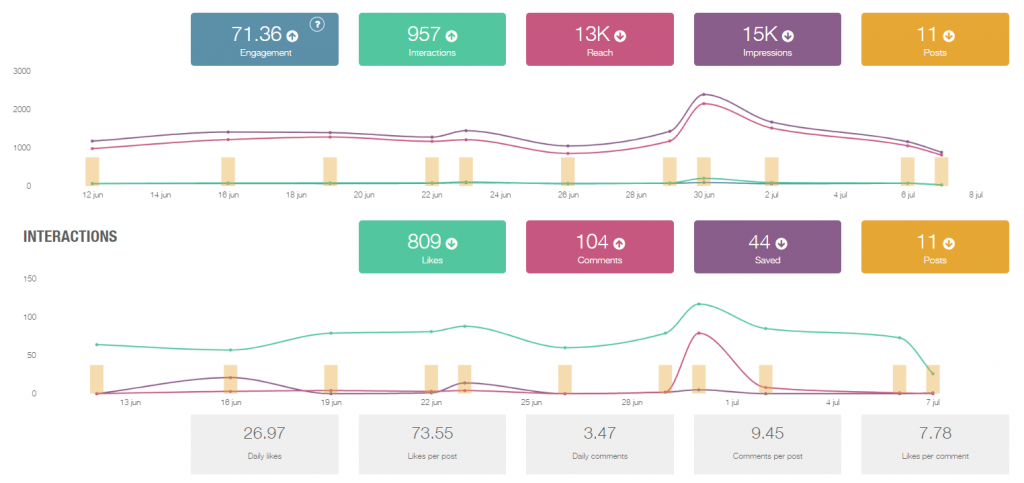The height and width of the screenshot is (483, 1024).
Task: Open the Daily likes 26.97 stat box
Action: coord(264,444)
